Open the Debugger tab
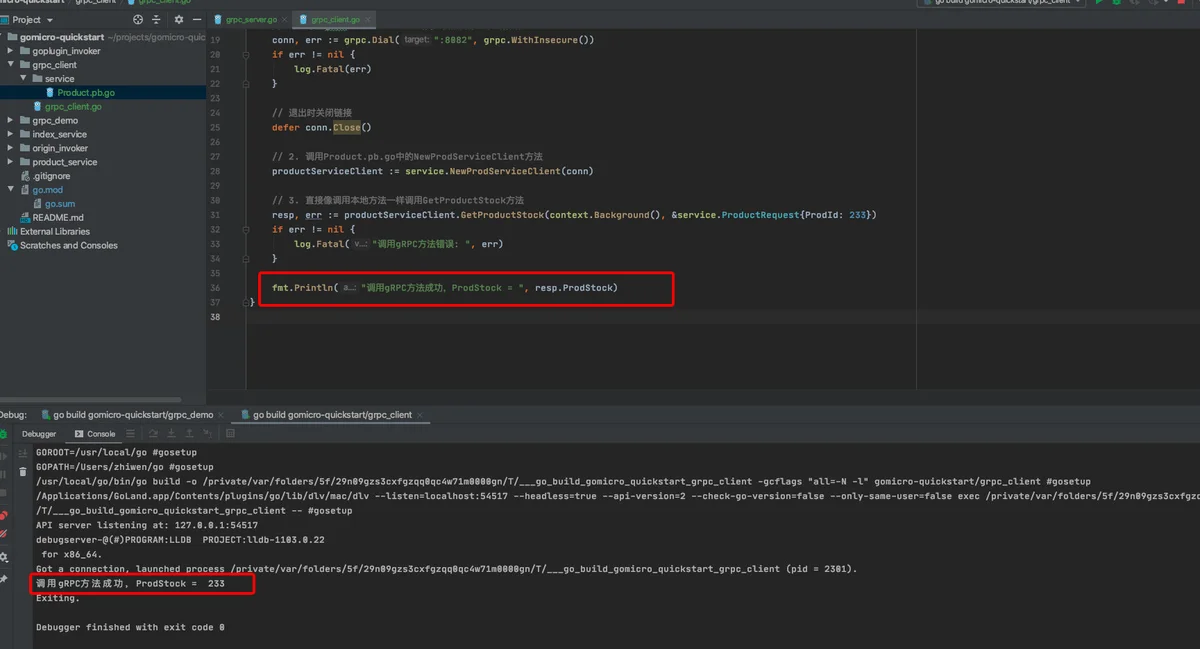1200x649 pixels. coord(40,434)
